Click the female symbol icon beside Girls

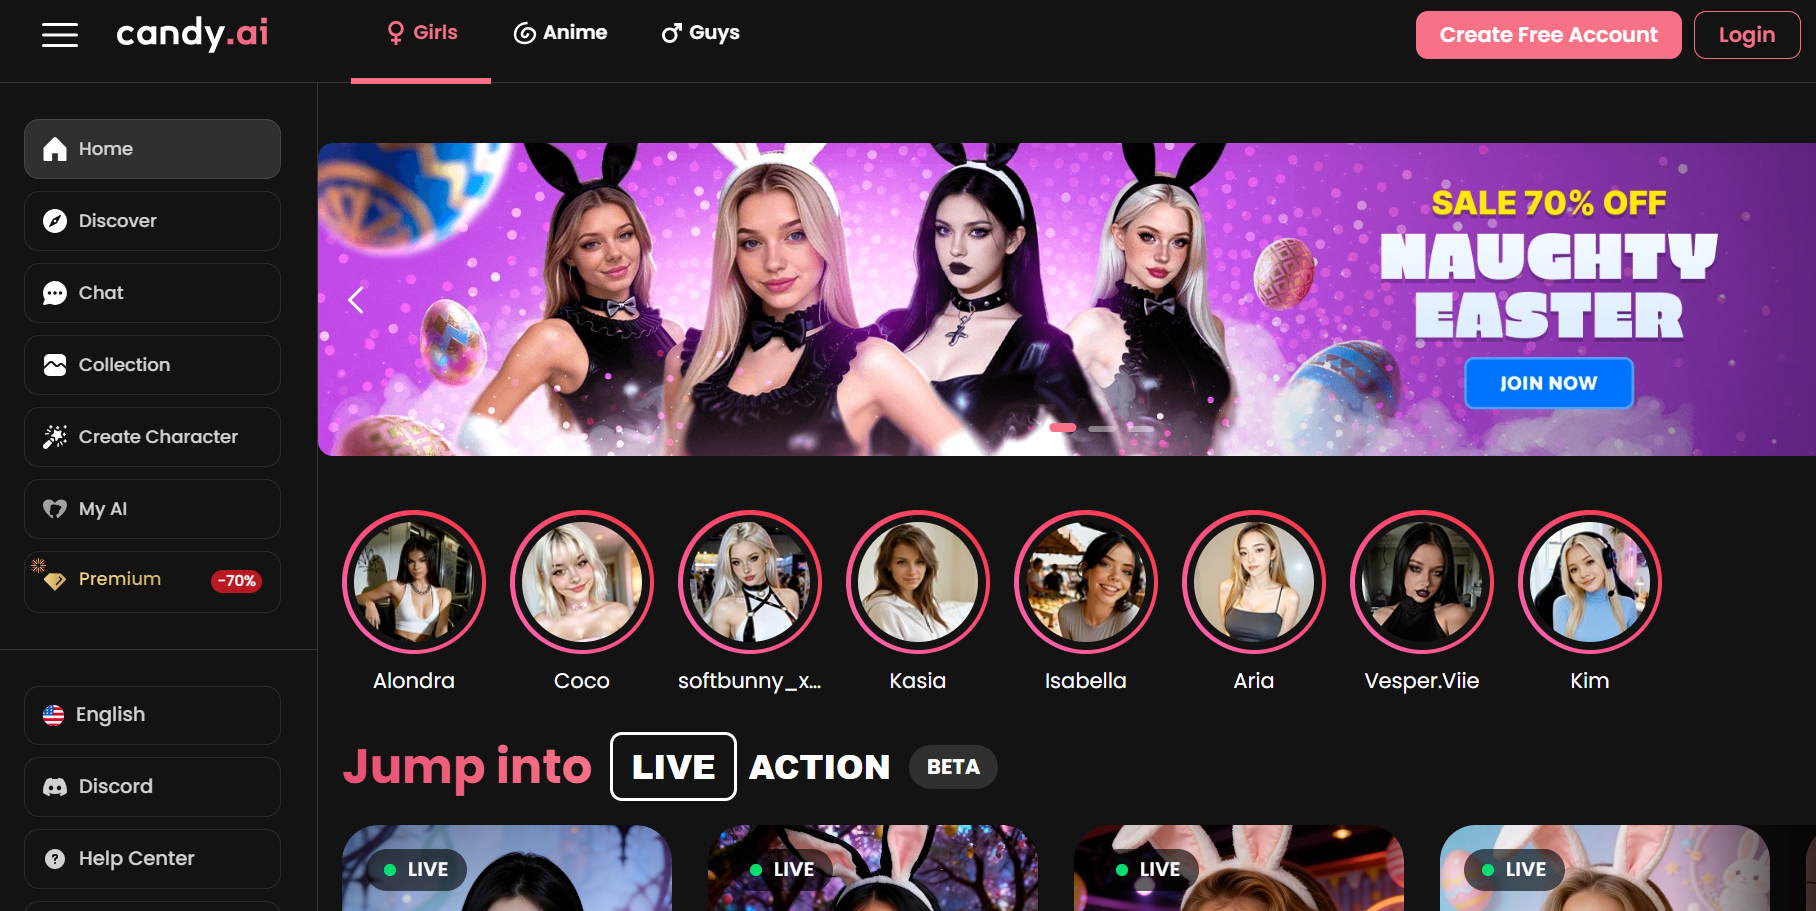[x=396, y=33]
